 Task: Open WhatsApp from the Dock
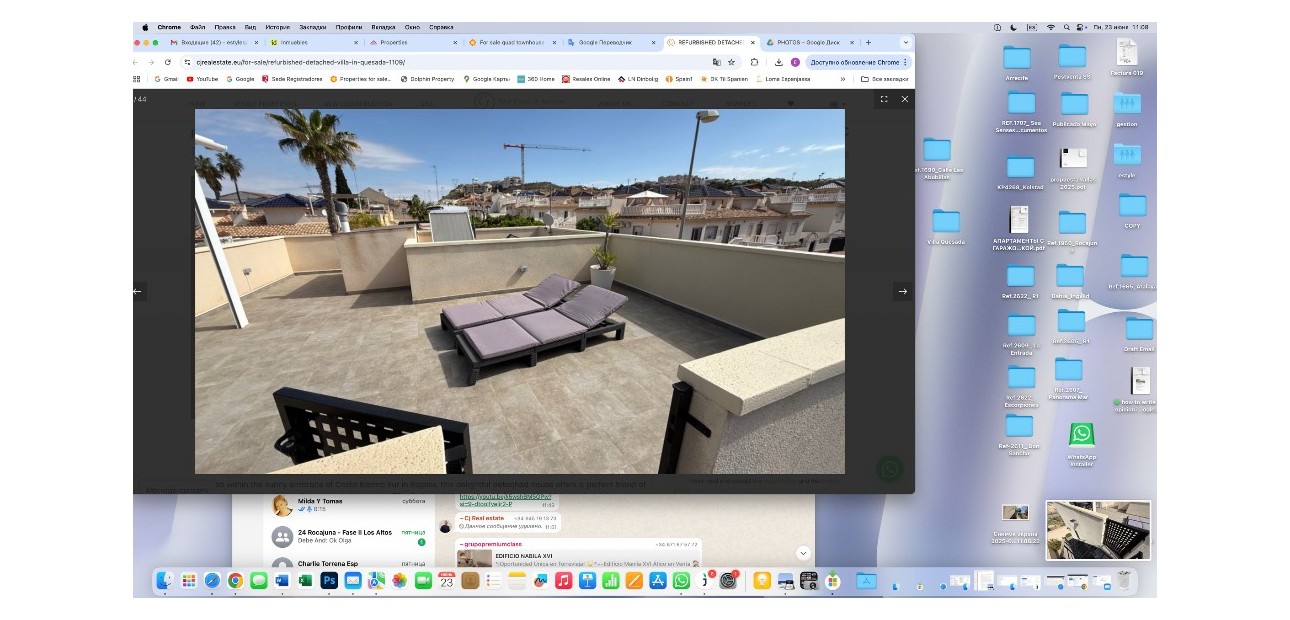[681, 580]
